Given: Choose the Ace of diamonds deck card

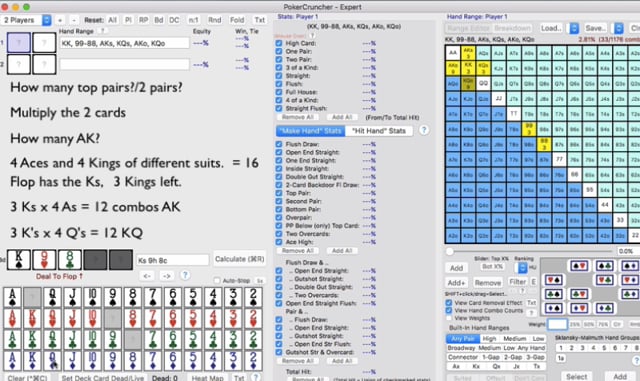Looking at the screenshot, I should pyautogui.click(x=12, y=361).
